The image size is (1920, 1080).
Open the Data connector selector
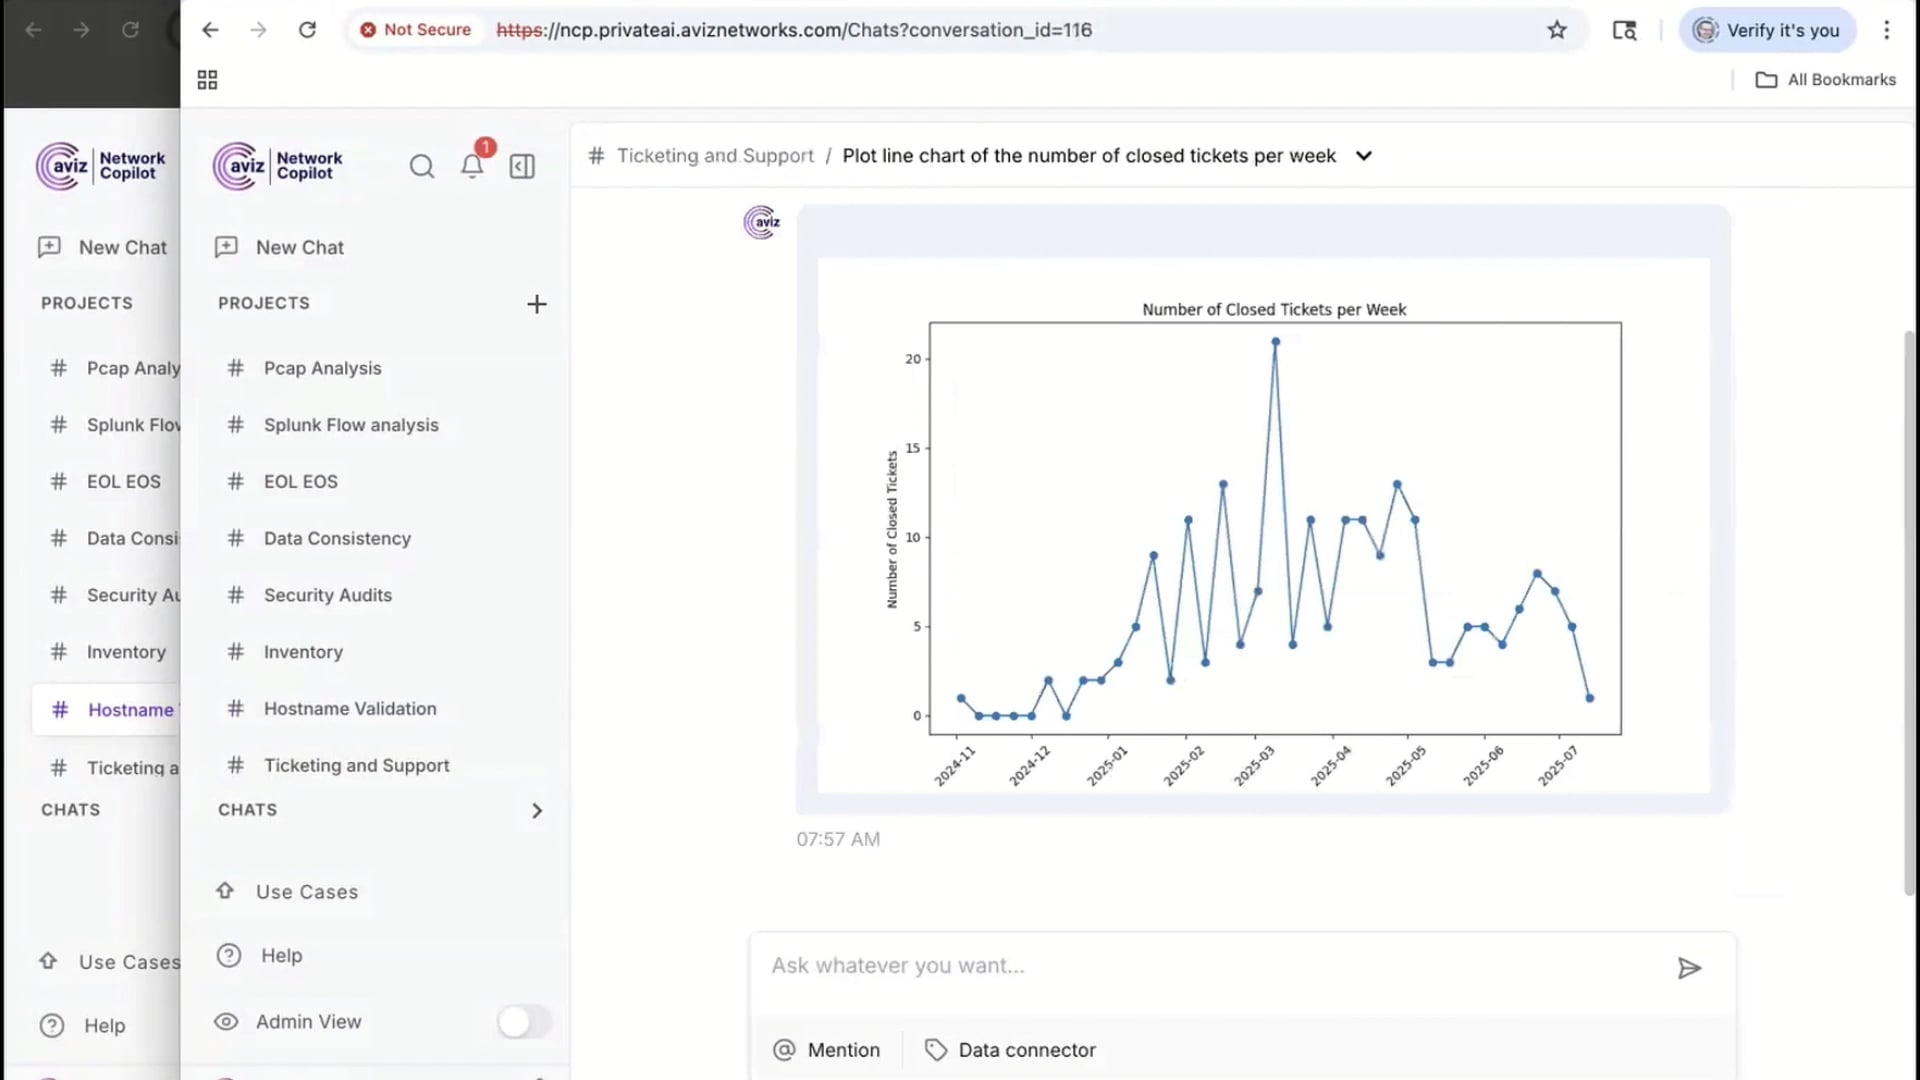[x=1010, y=1050]
